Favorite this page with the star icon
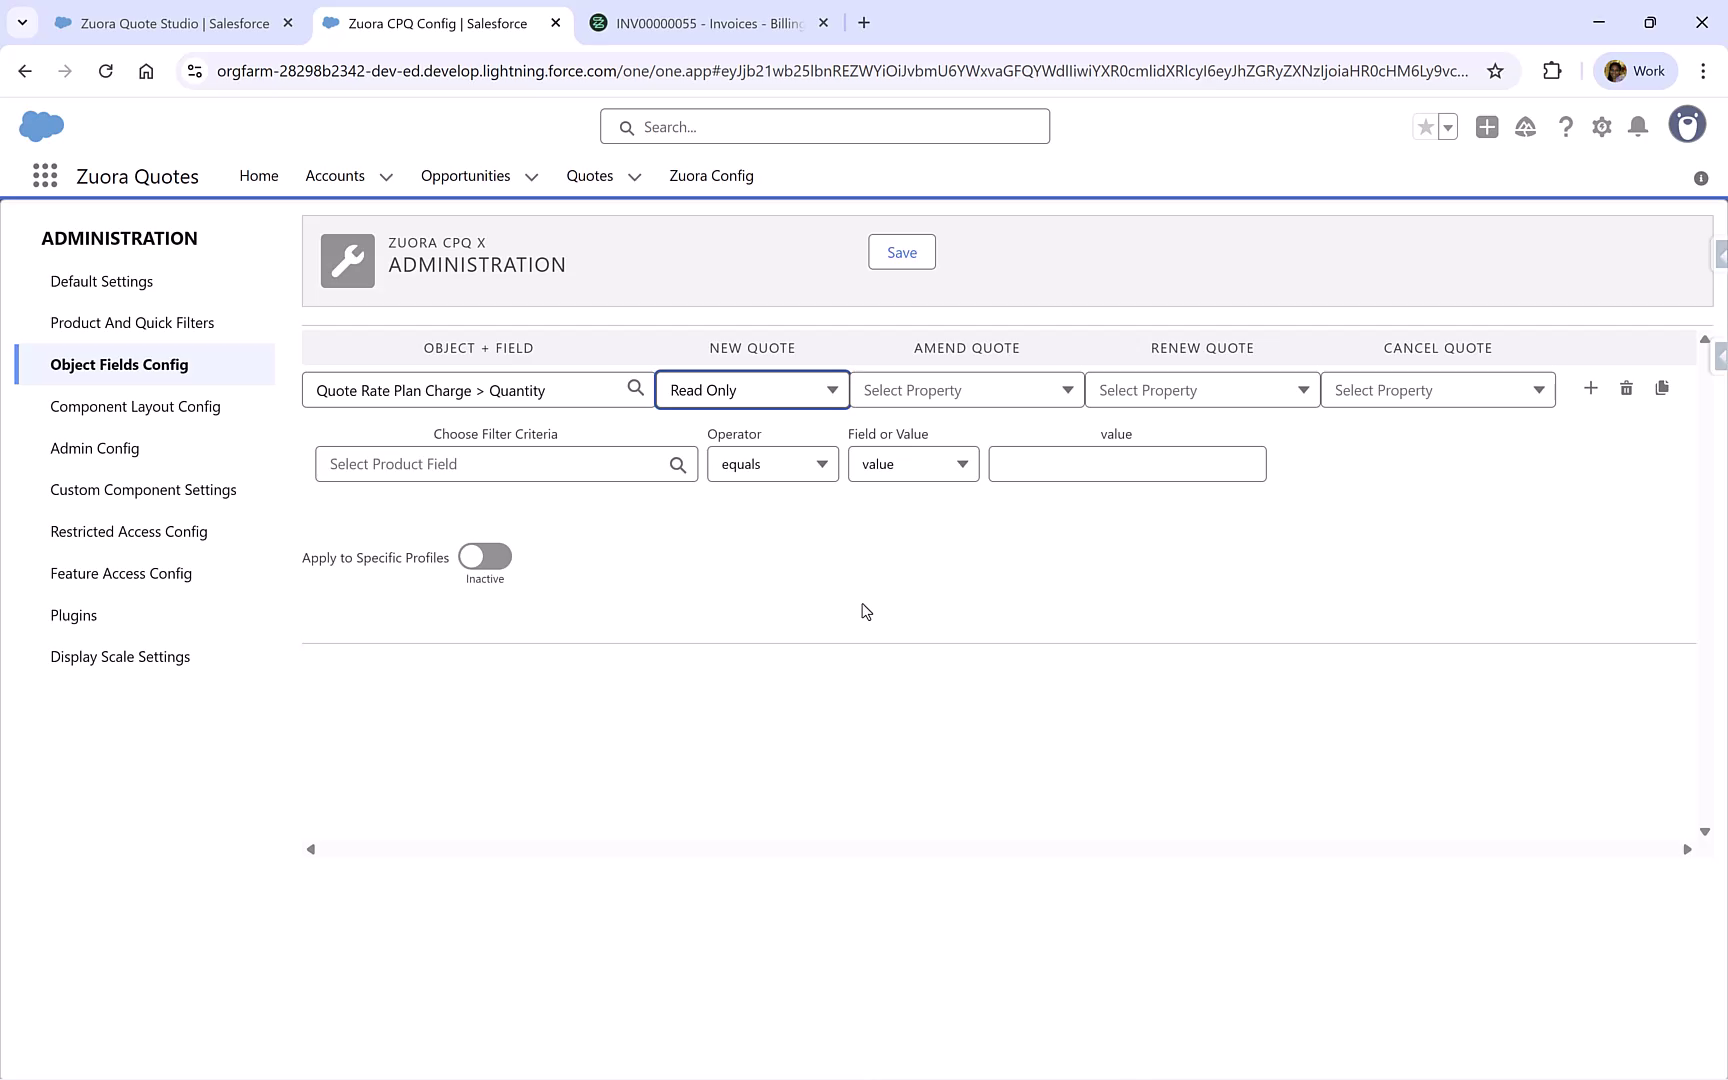The image size is (1728, 1080). tap(1425, 127)
